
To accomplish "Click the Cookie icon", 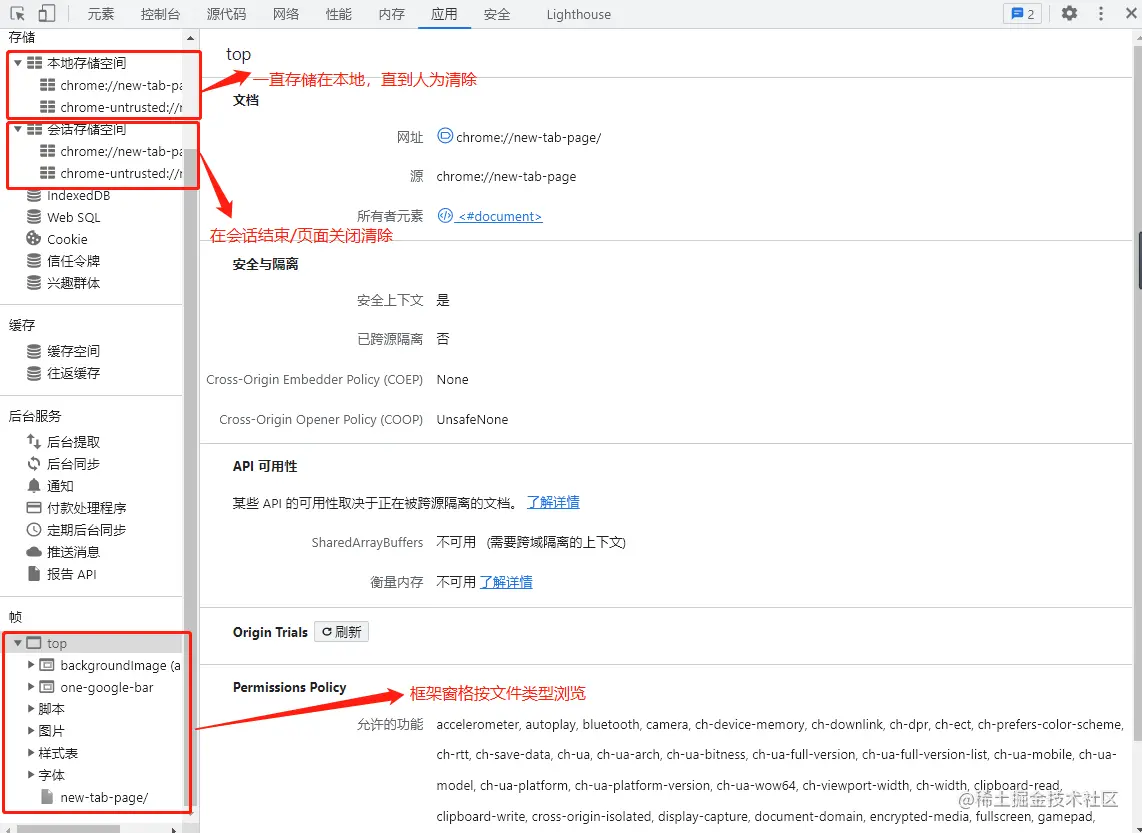I will tap(34, 239).
